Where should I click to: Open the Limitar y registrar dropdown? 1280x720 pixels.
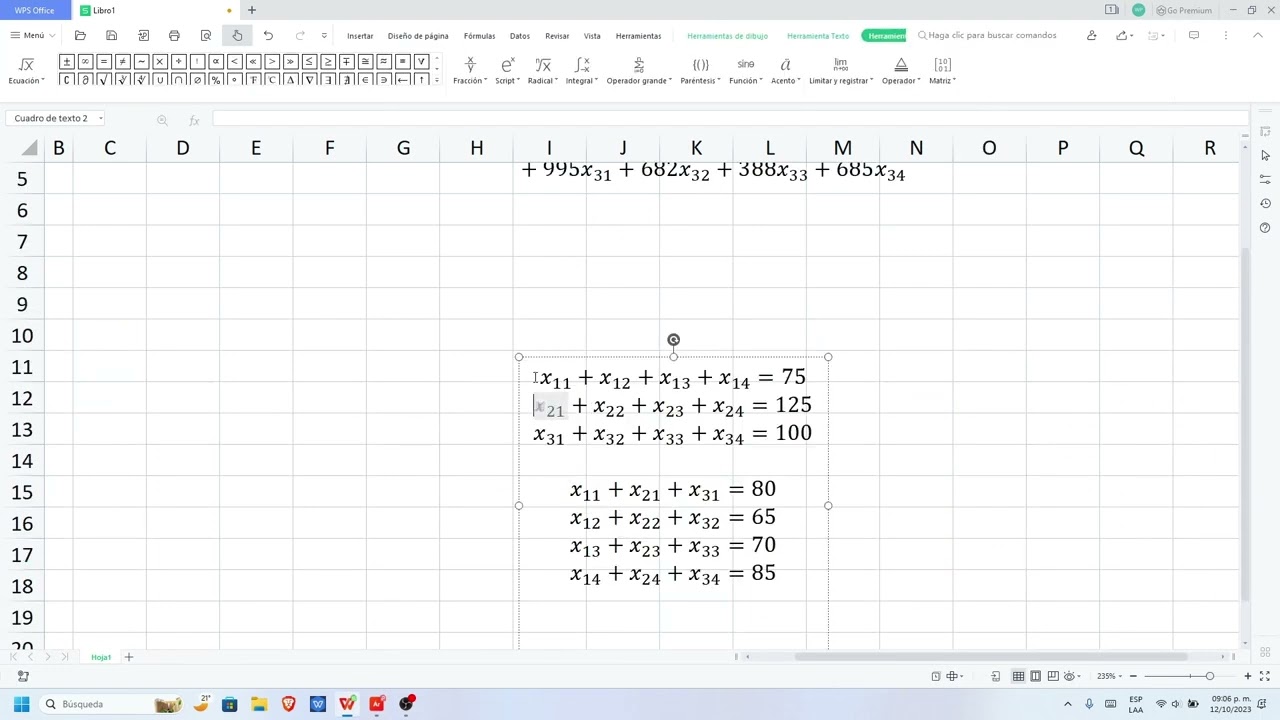pos(841,71)
